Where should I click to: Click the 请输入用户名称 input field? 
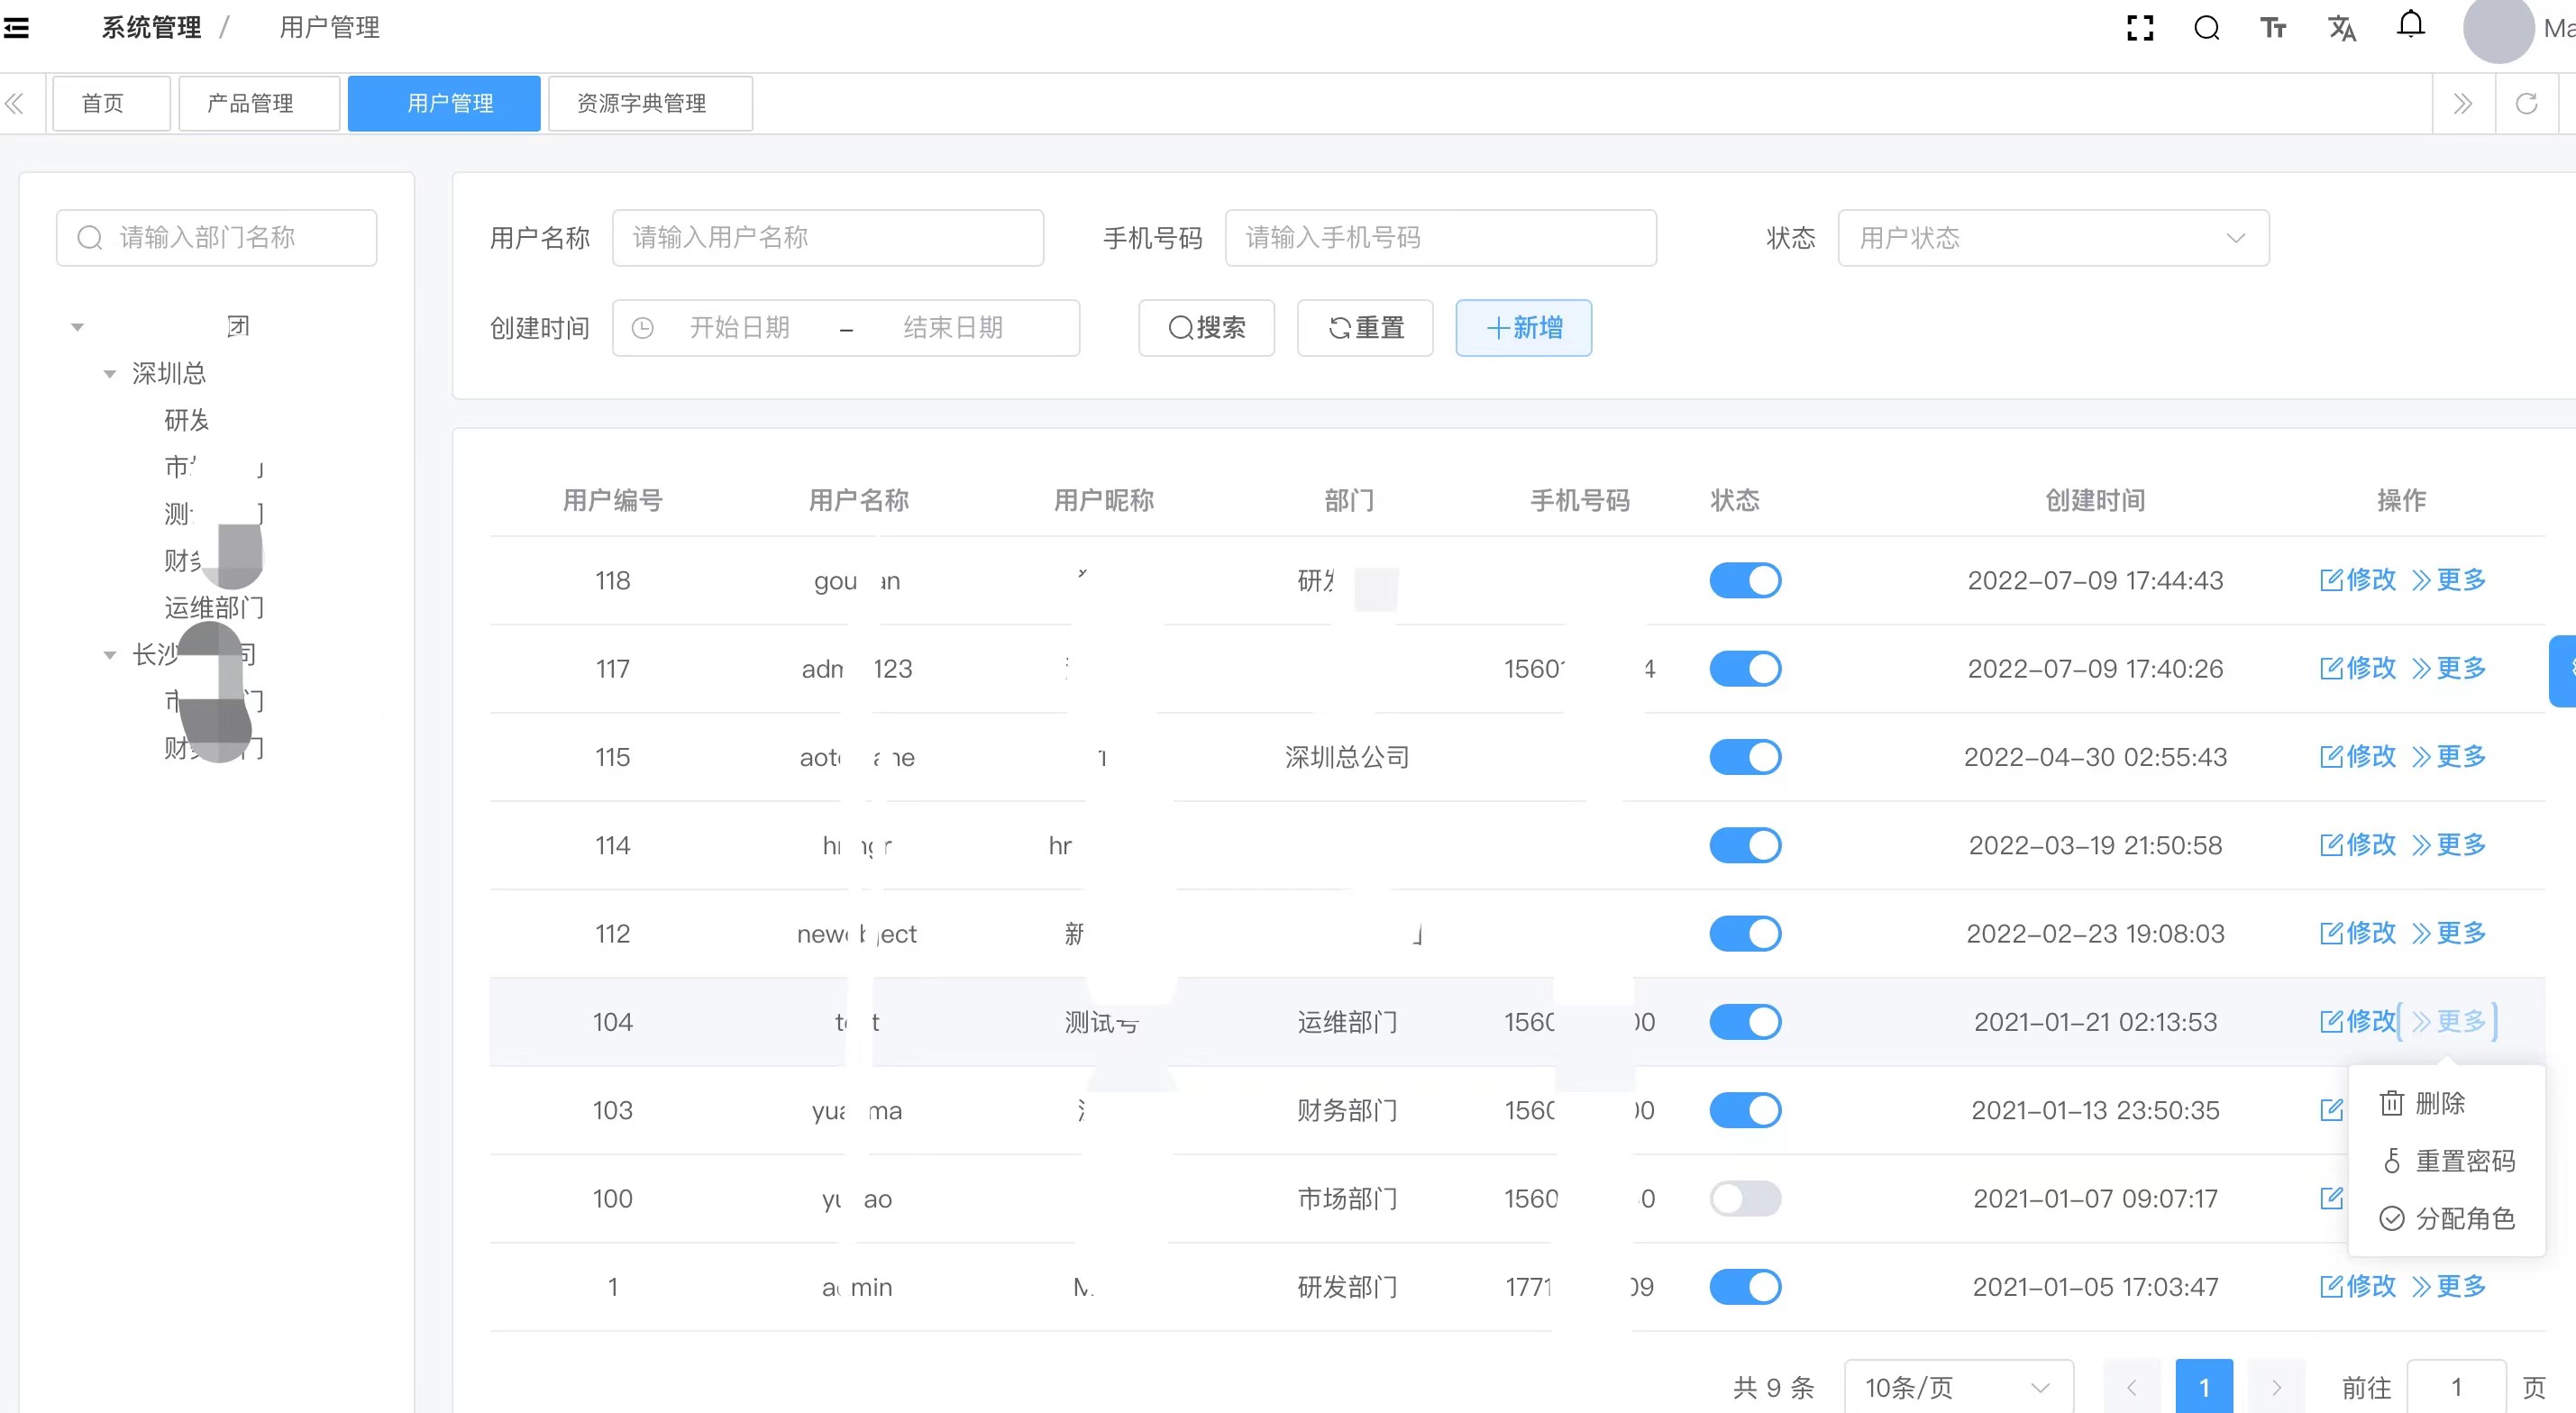(x=828, y=238)
